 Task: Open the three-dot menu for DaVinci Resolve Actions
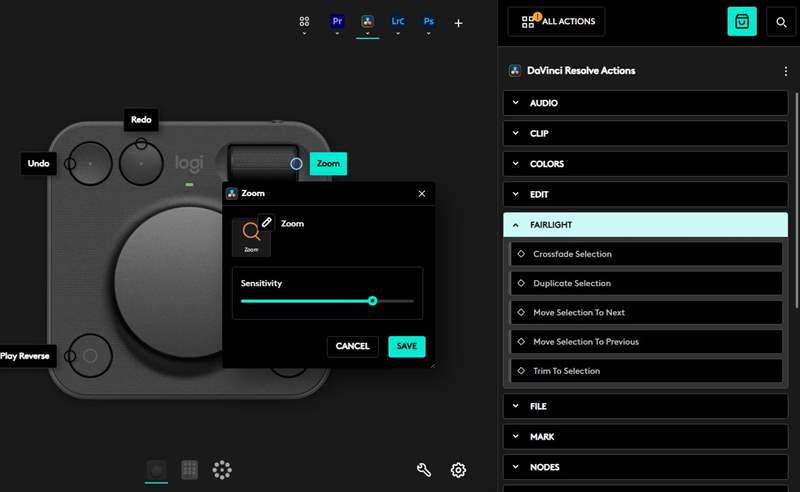pos(786,71)
